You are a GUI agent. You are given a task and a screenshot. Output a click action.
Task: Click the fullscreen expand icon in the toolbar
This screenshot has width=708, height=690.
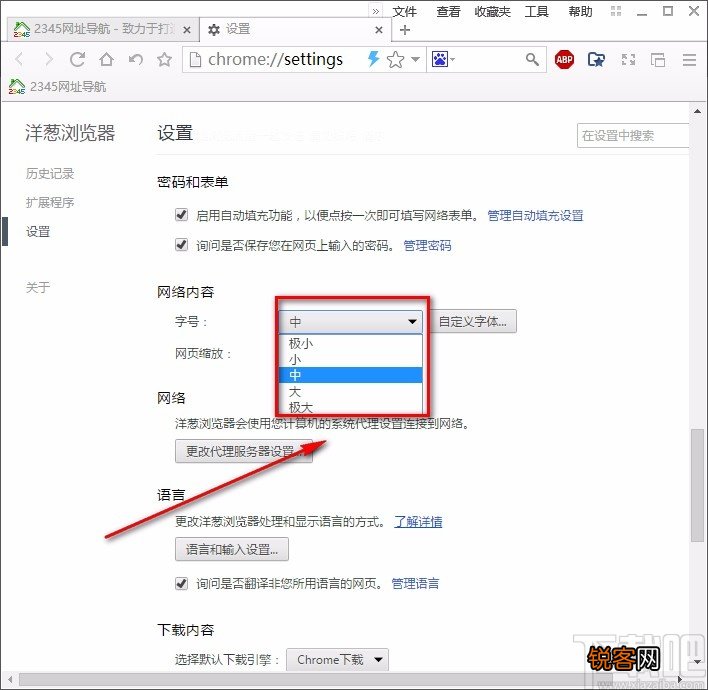point(628,59)
